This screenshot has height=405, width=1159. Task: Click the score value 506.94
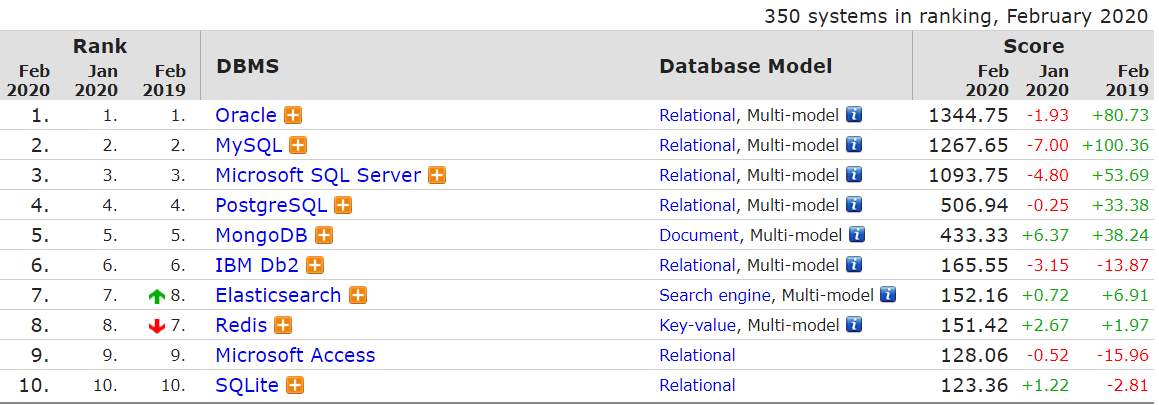974,205
